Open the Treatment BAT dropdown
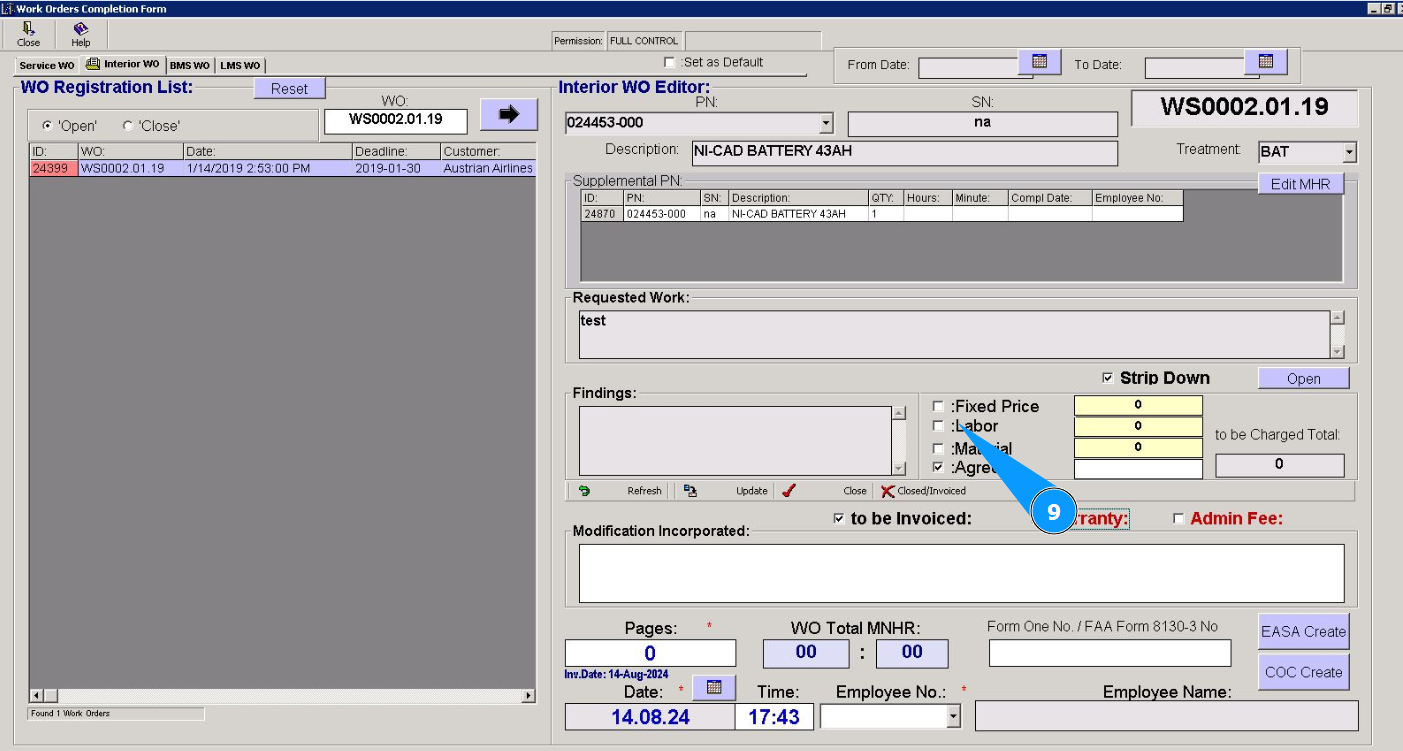This screenshot has height=751, width=1403. (1349, 153)
